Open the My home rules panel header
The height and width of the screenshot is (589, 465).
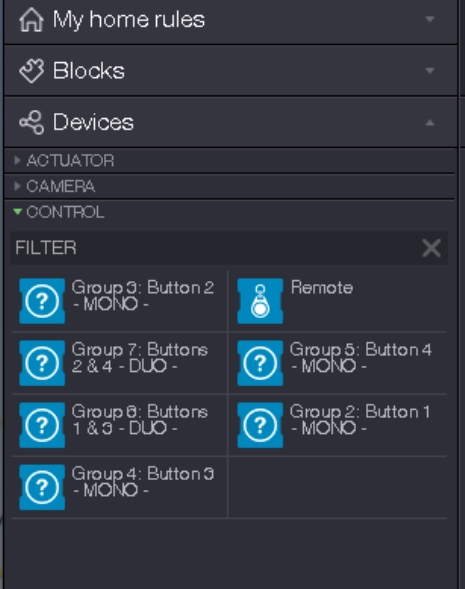[231, 21]
